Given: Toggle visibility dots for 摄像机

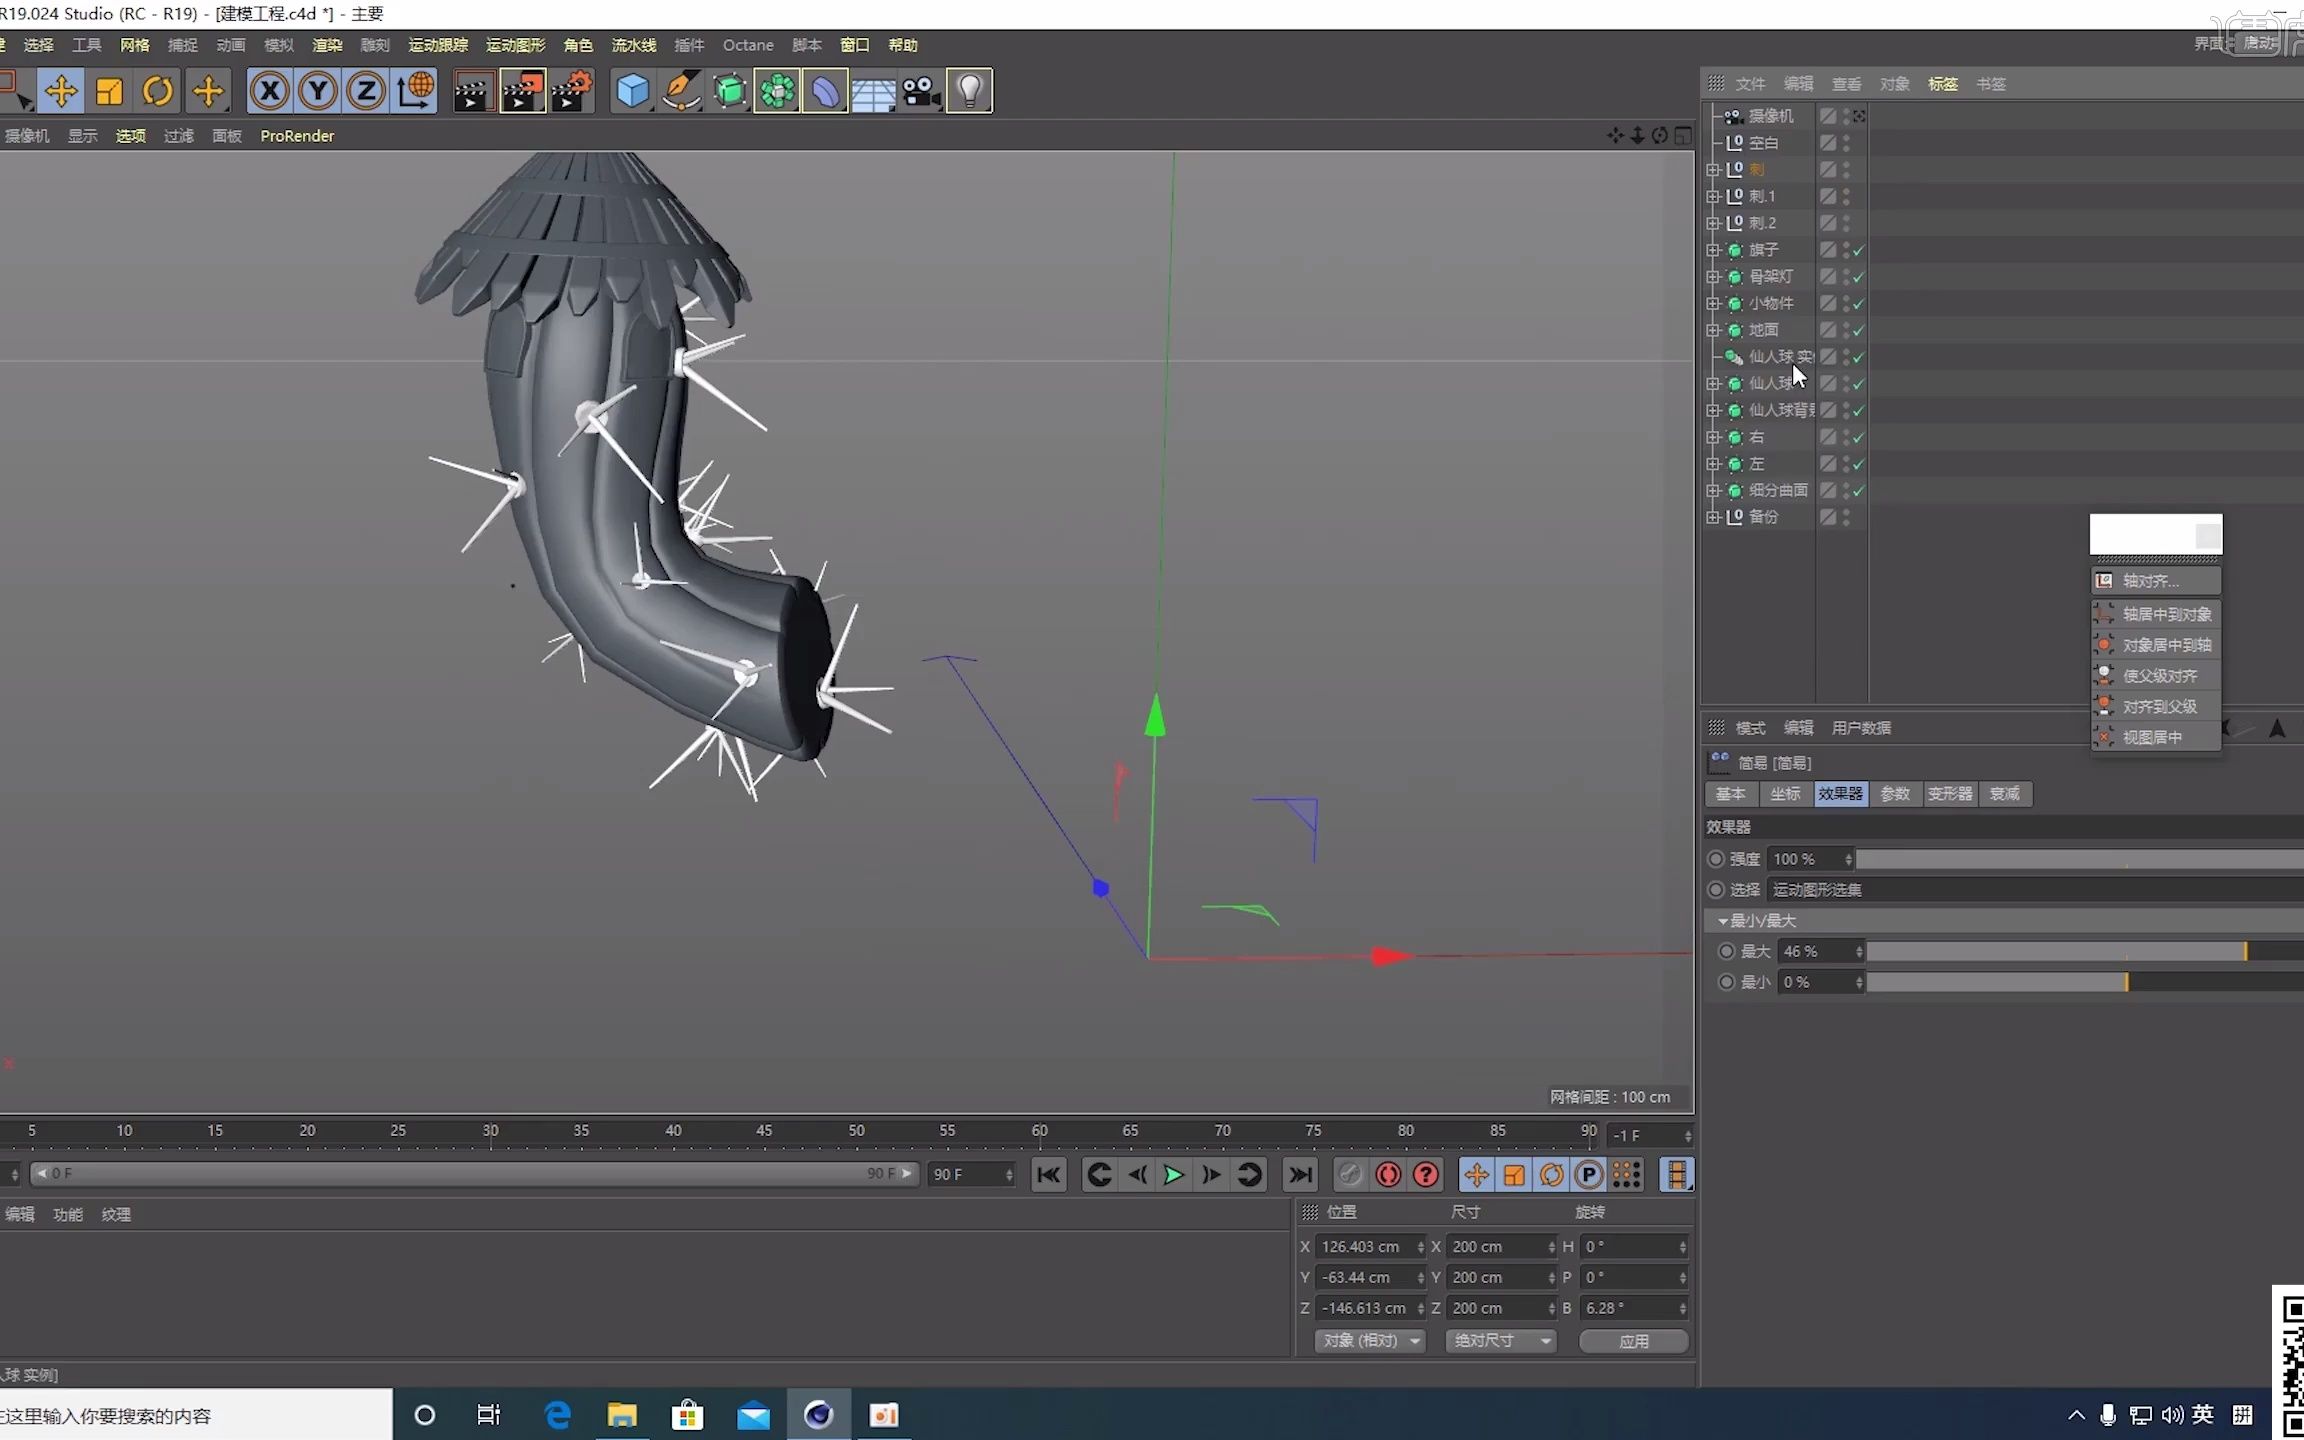Looking at the screenshot, I should 1846,116.
